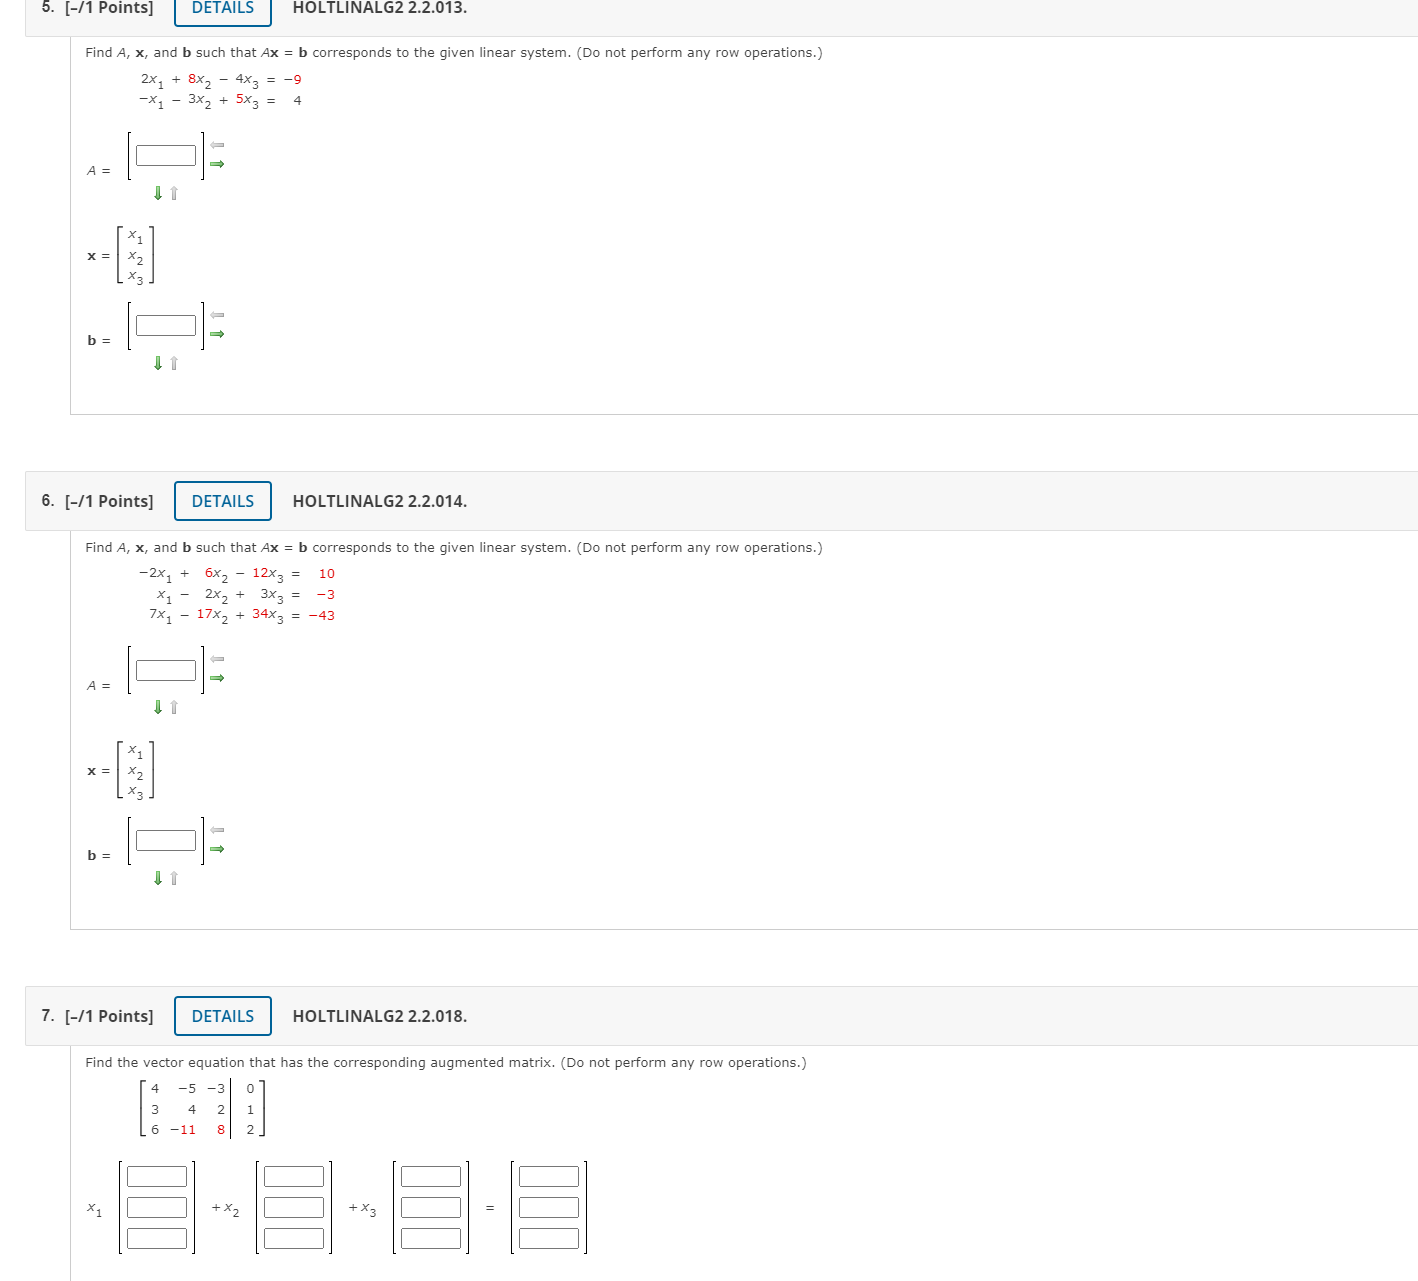Click remove-row up arrow for question 5 vector b
Image resolution: width=1418 pixels, height=1281 pixels.
click(x=174, y=363)
